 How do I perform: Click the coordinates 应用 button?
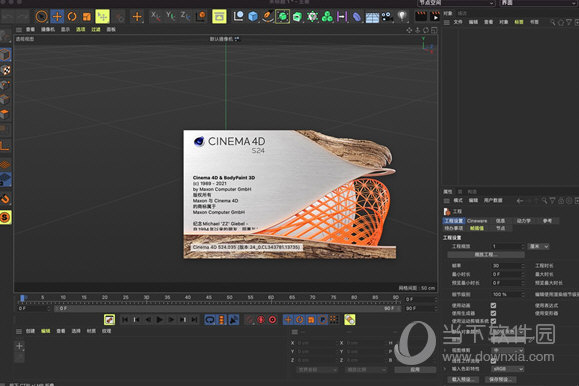pos(415,370)
